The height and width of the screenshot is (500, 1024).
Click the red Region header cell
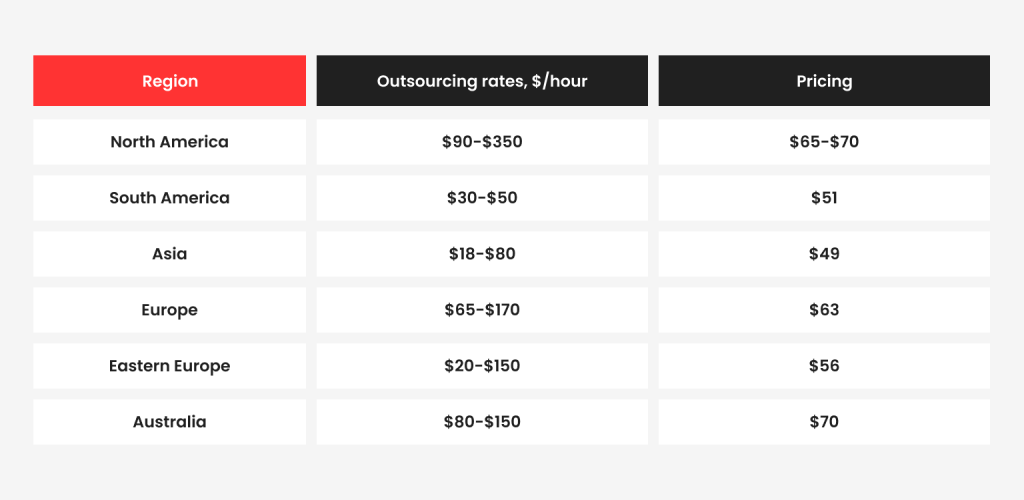click(169, 80)
